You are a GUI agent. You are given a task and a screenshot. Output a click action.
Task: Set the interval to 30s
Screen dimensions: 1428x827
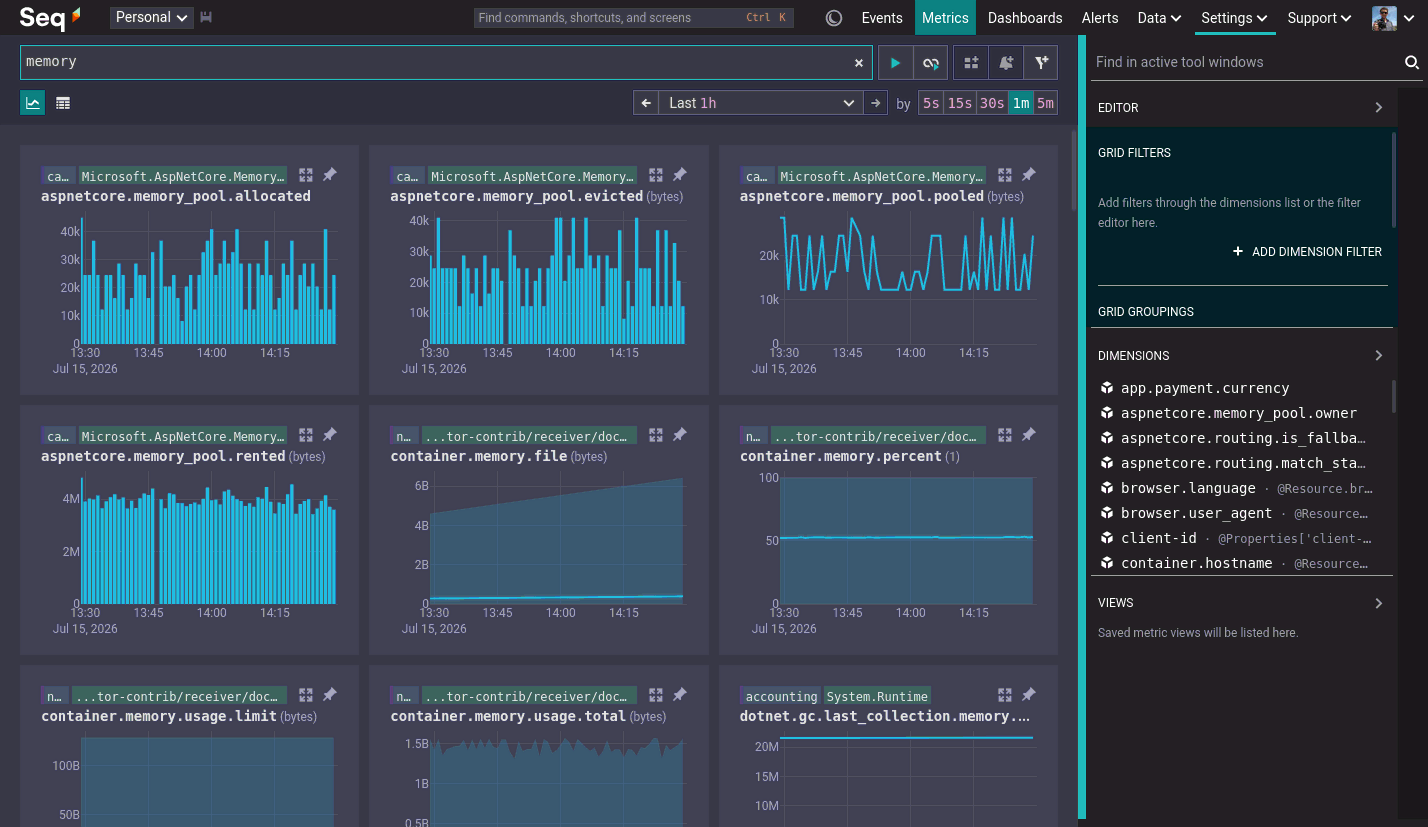992,103
